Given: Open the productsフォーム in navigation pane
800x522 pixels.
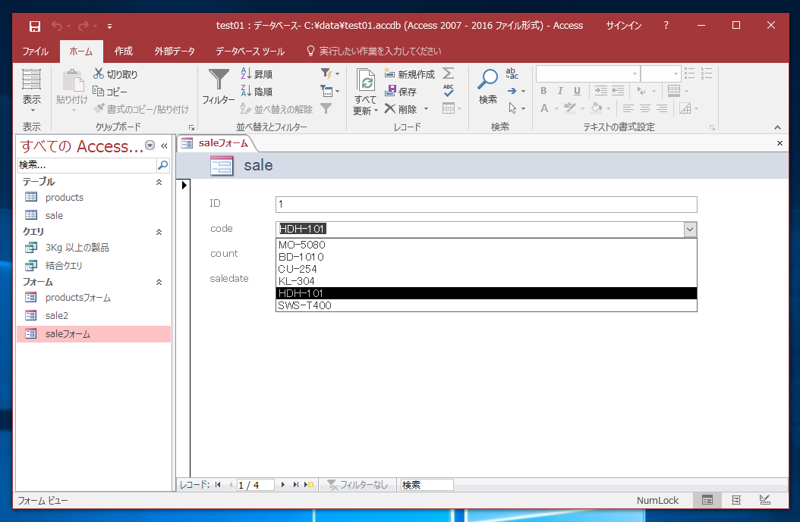Looking at the screenshot, I should (78, 298).
